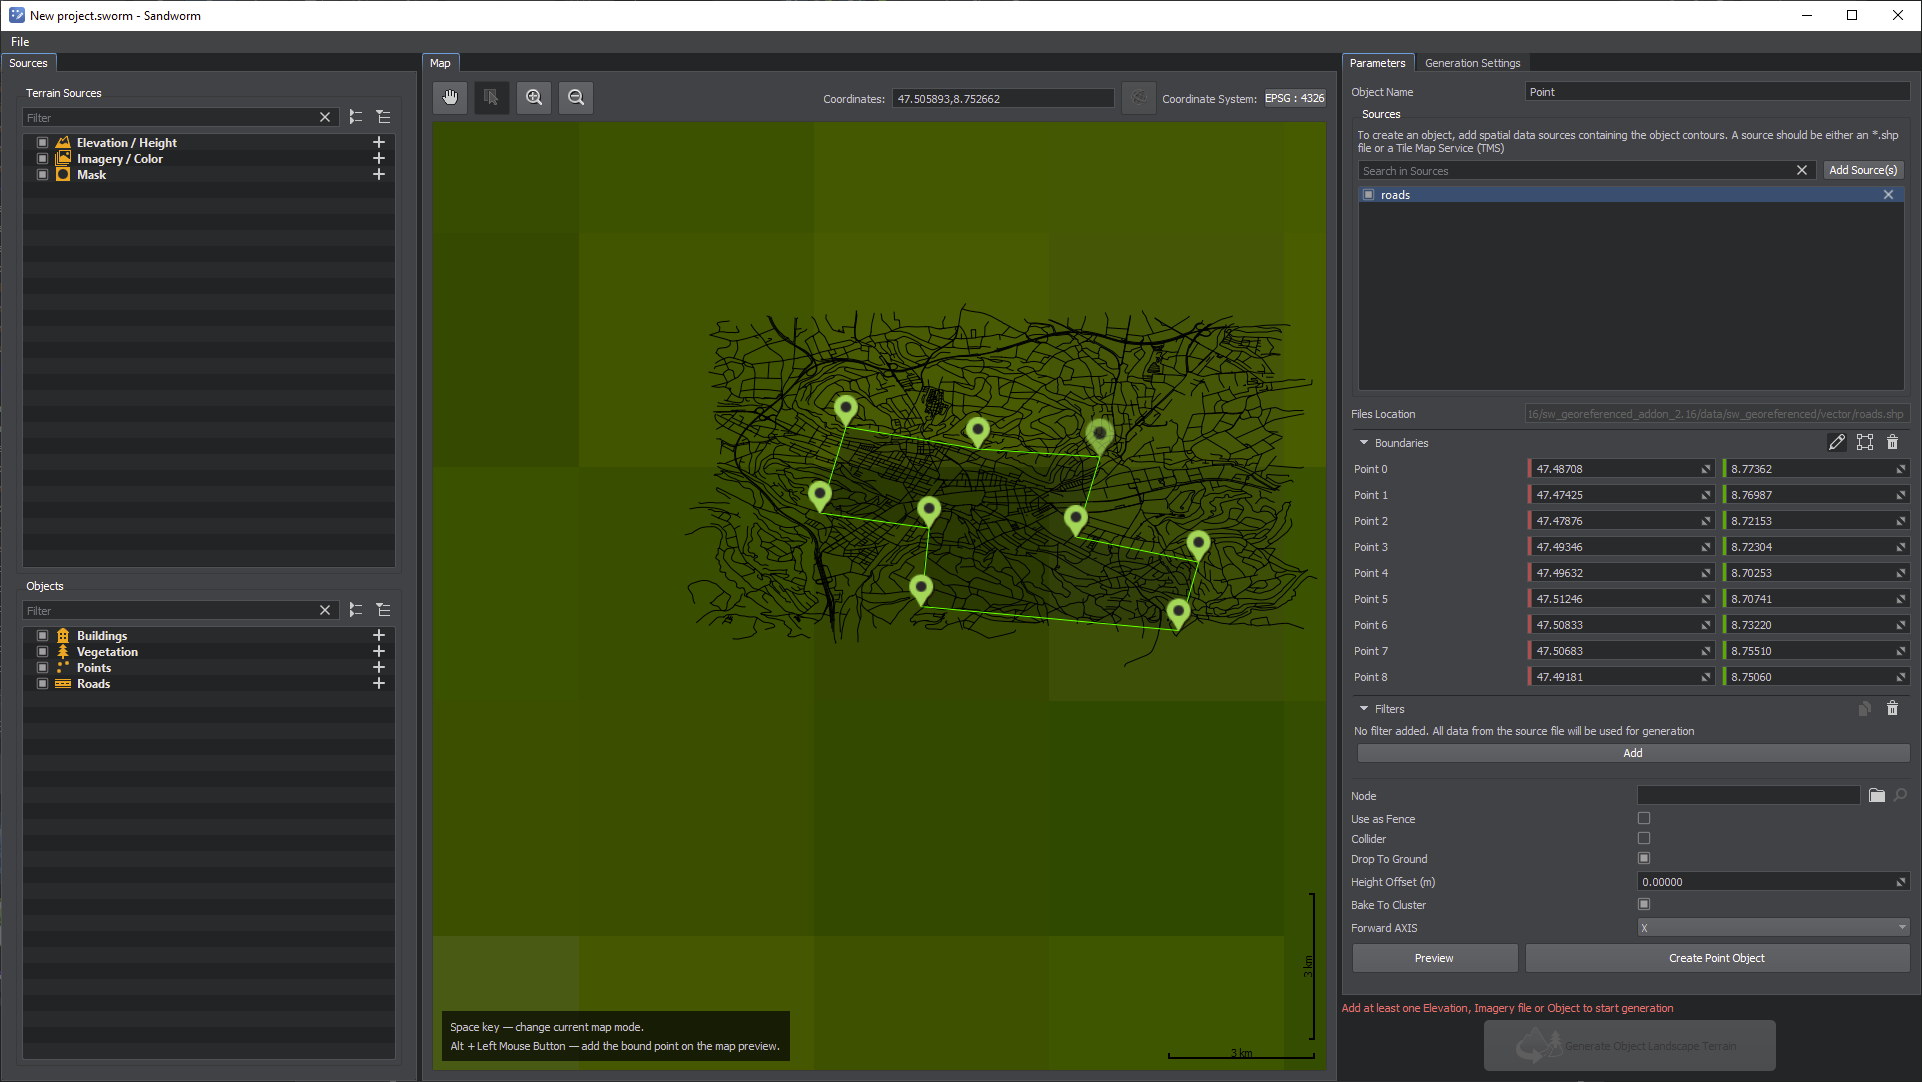The height and width of the screenshot is (1082, 1922).
Task: Collapse the Filters section
Action: coord(1364,708)
